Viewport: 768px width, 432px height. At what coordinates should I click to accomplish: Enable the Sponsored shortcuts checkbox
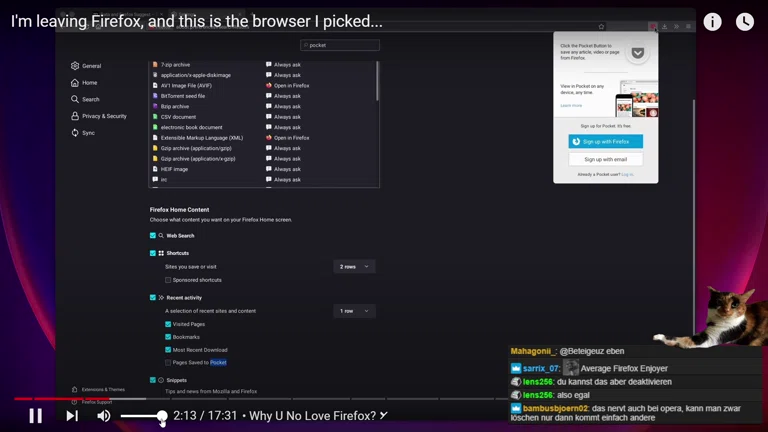[x=168, y=280]
